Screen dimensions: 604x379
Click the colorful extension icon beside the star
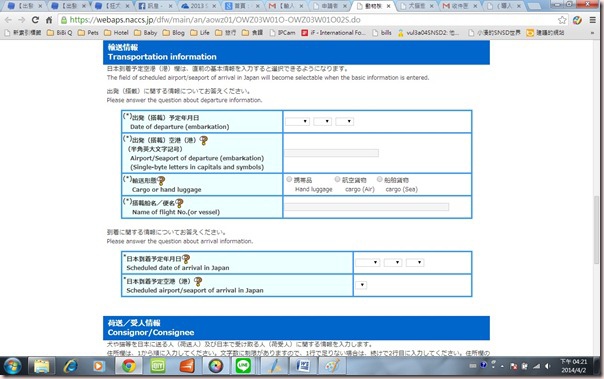click(577, 20)
